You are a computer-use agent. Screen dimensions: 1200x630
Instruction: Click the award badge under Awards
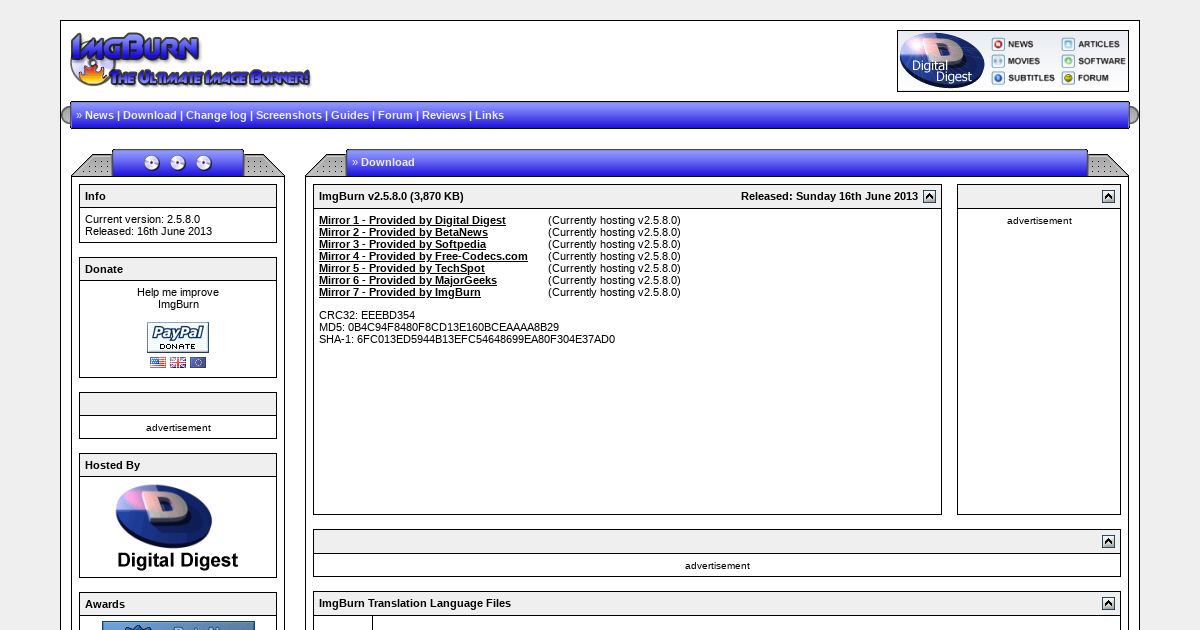tap(178, 625)
